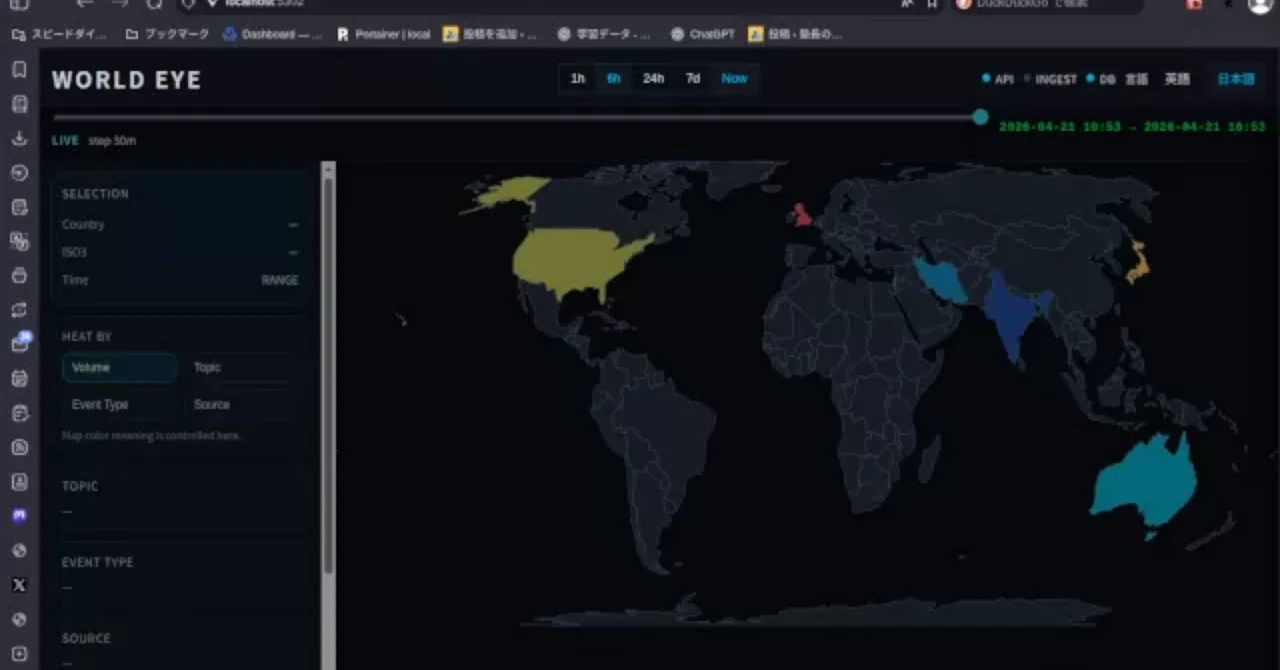Open the History panel clock icon
This screenshot has width=1280, height=670.
coord(19,172)
